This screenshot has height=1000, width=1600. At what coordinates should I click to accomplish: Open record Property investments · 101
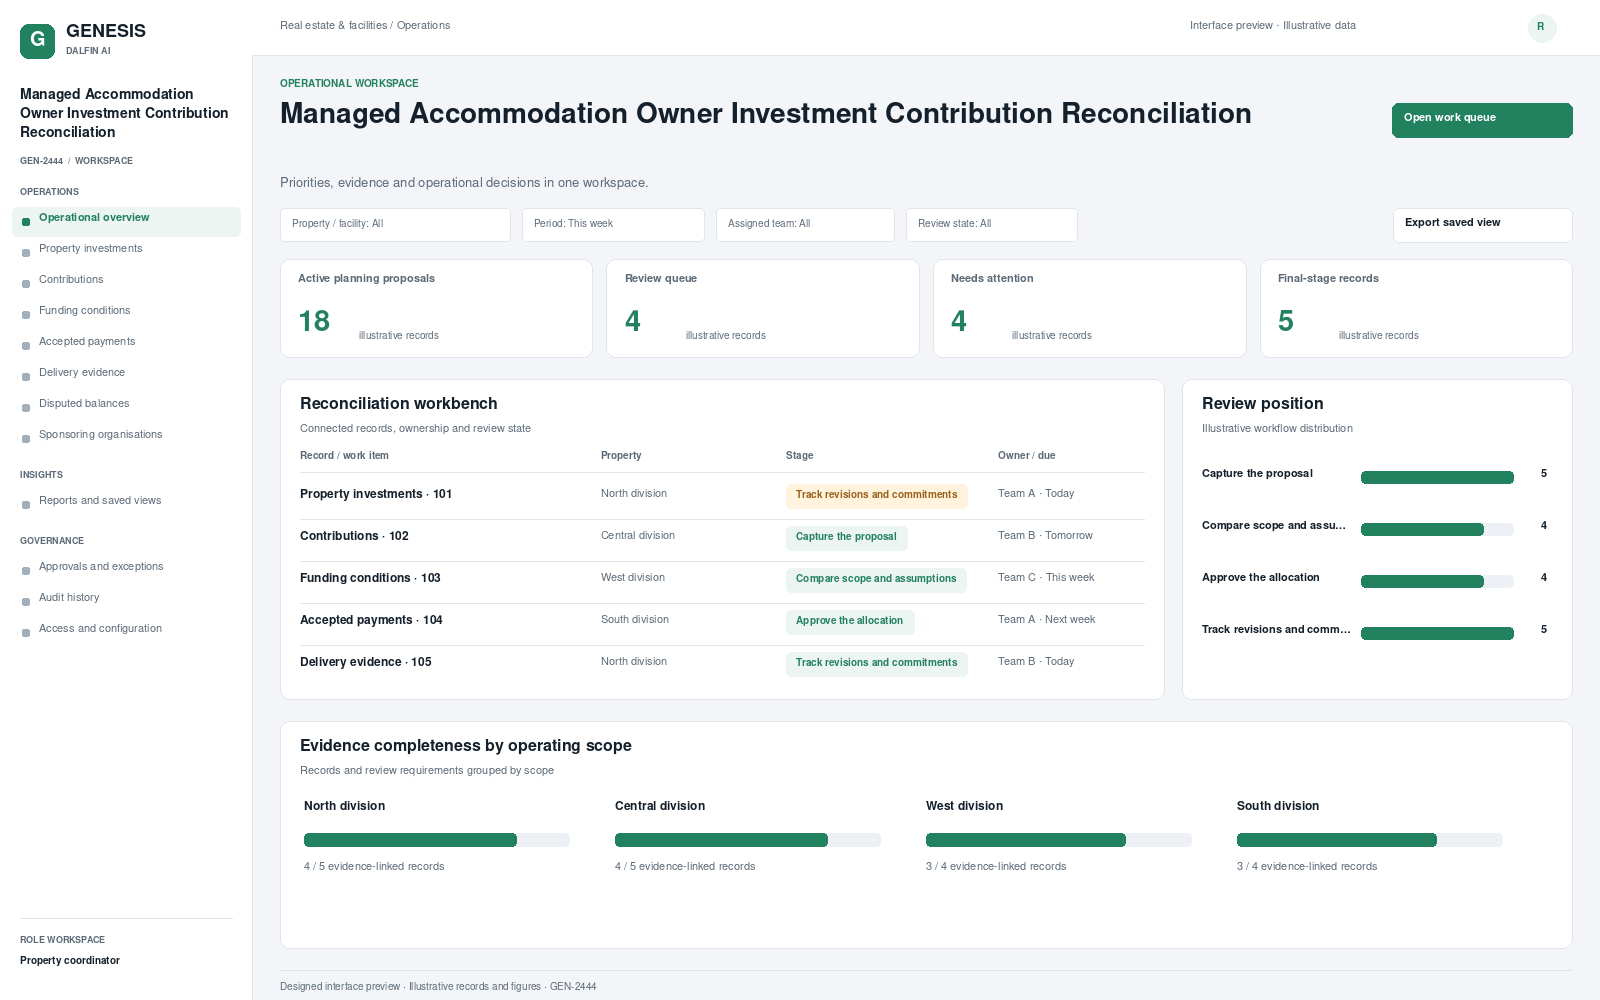[376, 494]
